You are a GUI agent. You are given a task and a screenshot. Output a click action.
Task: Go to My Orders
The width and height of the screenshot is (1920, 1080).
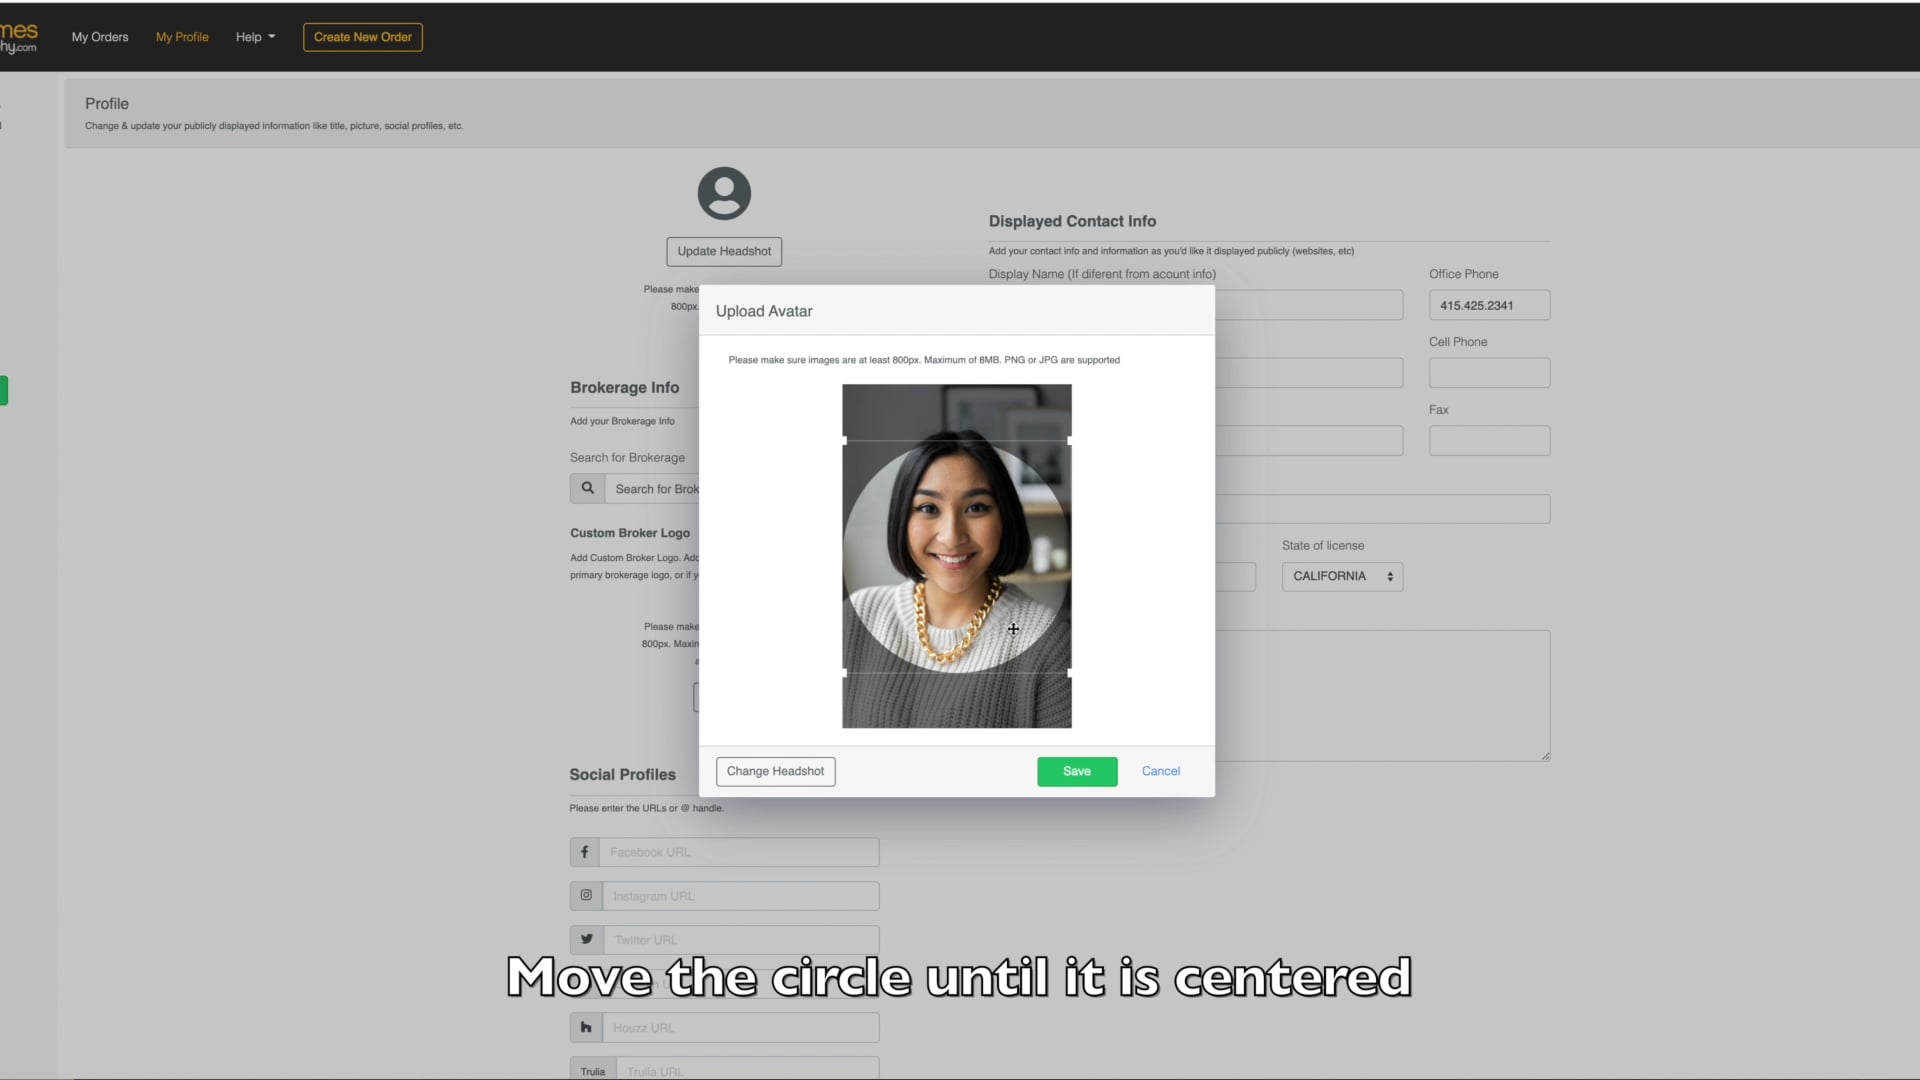99,37
